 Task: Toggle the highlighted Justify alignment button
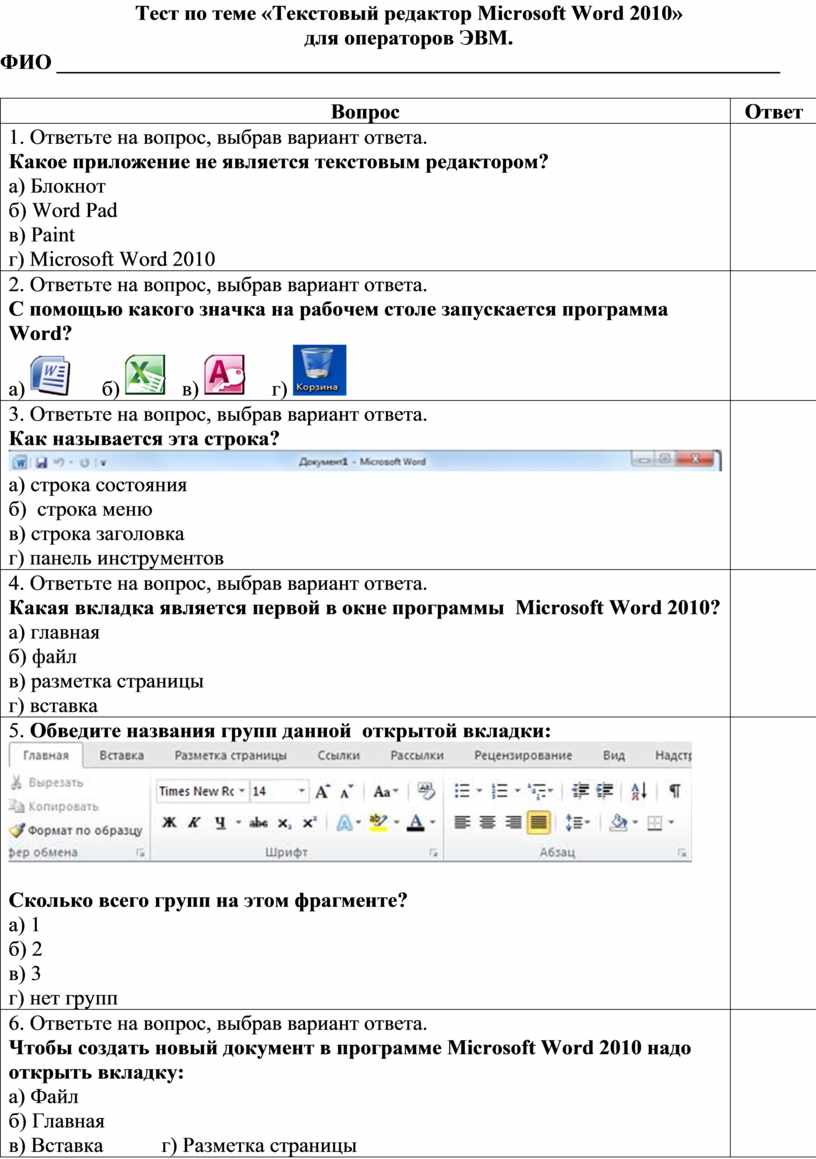[539, 822]
